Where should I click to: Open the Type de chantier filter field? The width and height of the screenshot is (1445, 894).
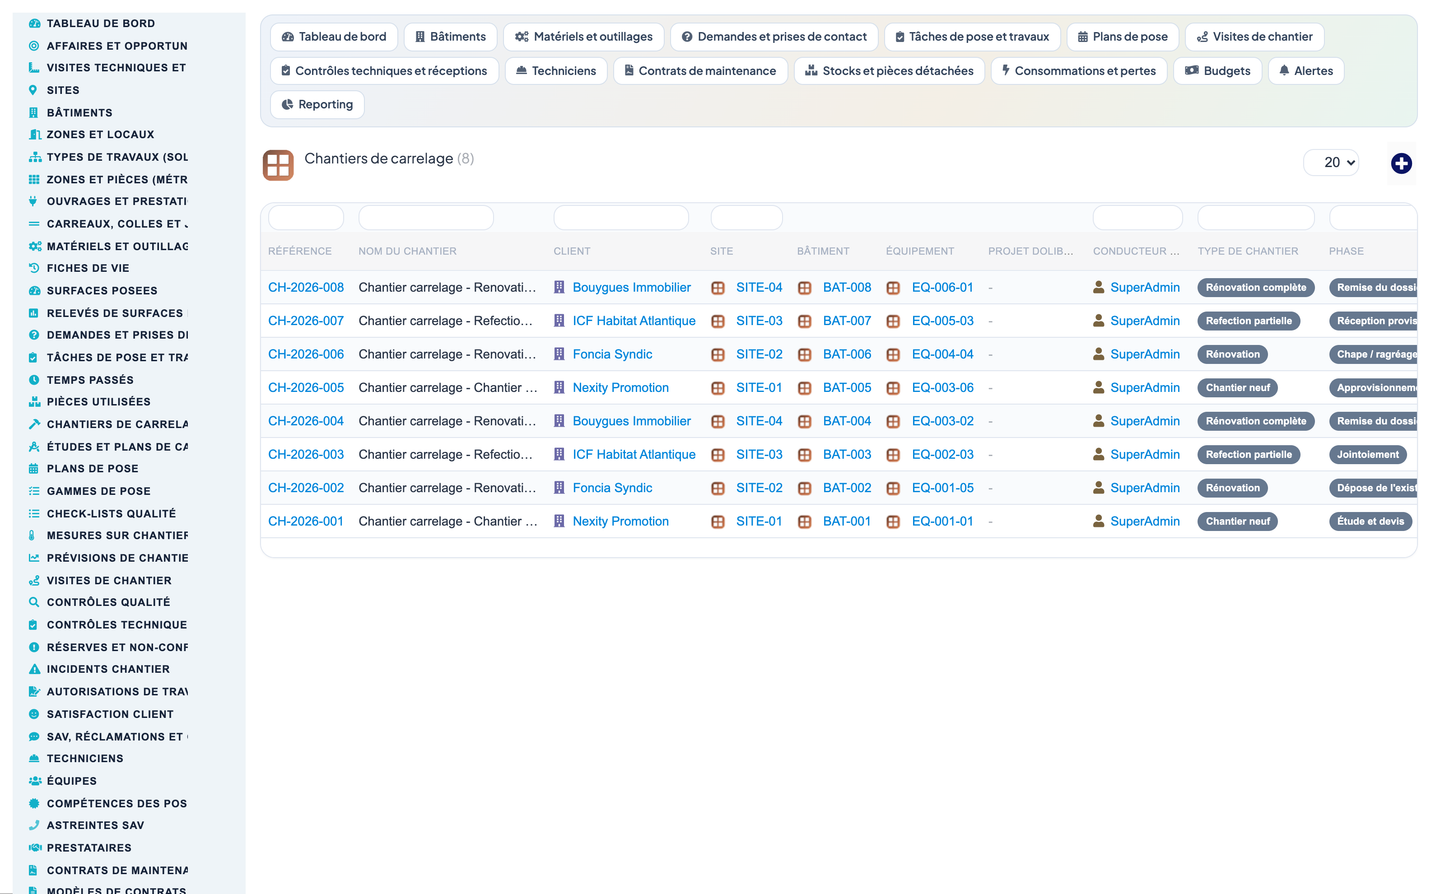tap(1256, 217)
